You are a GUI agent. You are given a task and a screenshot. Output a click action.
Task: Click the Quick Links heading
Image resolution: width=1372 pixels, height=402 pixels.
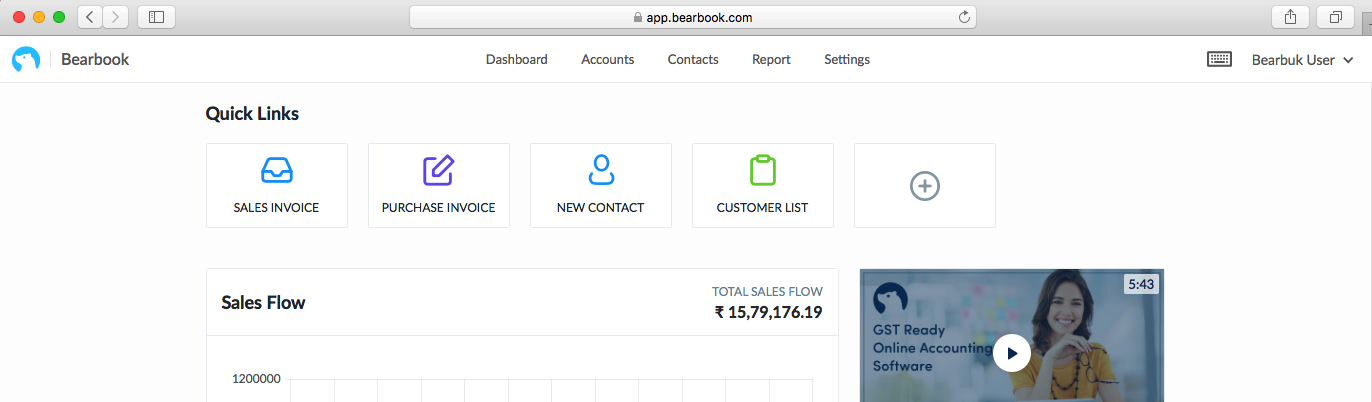[252, 114]
